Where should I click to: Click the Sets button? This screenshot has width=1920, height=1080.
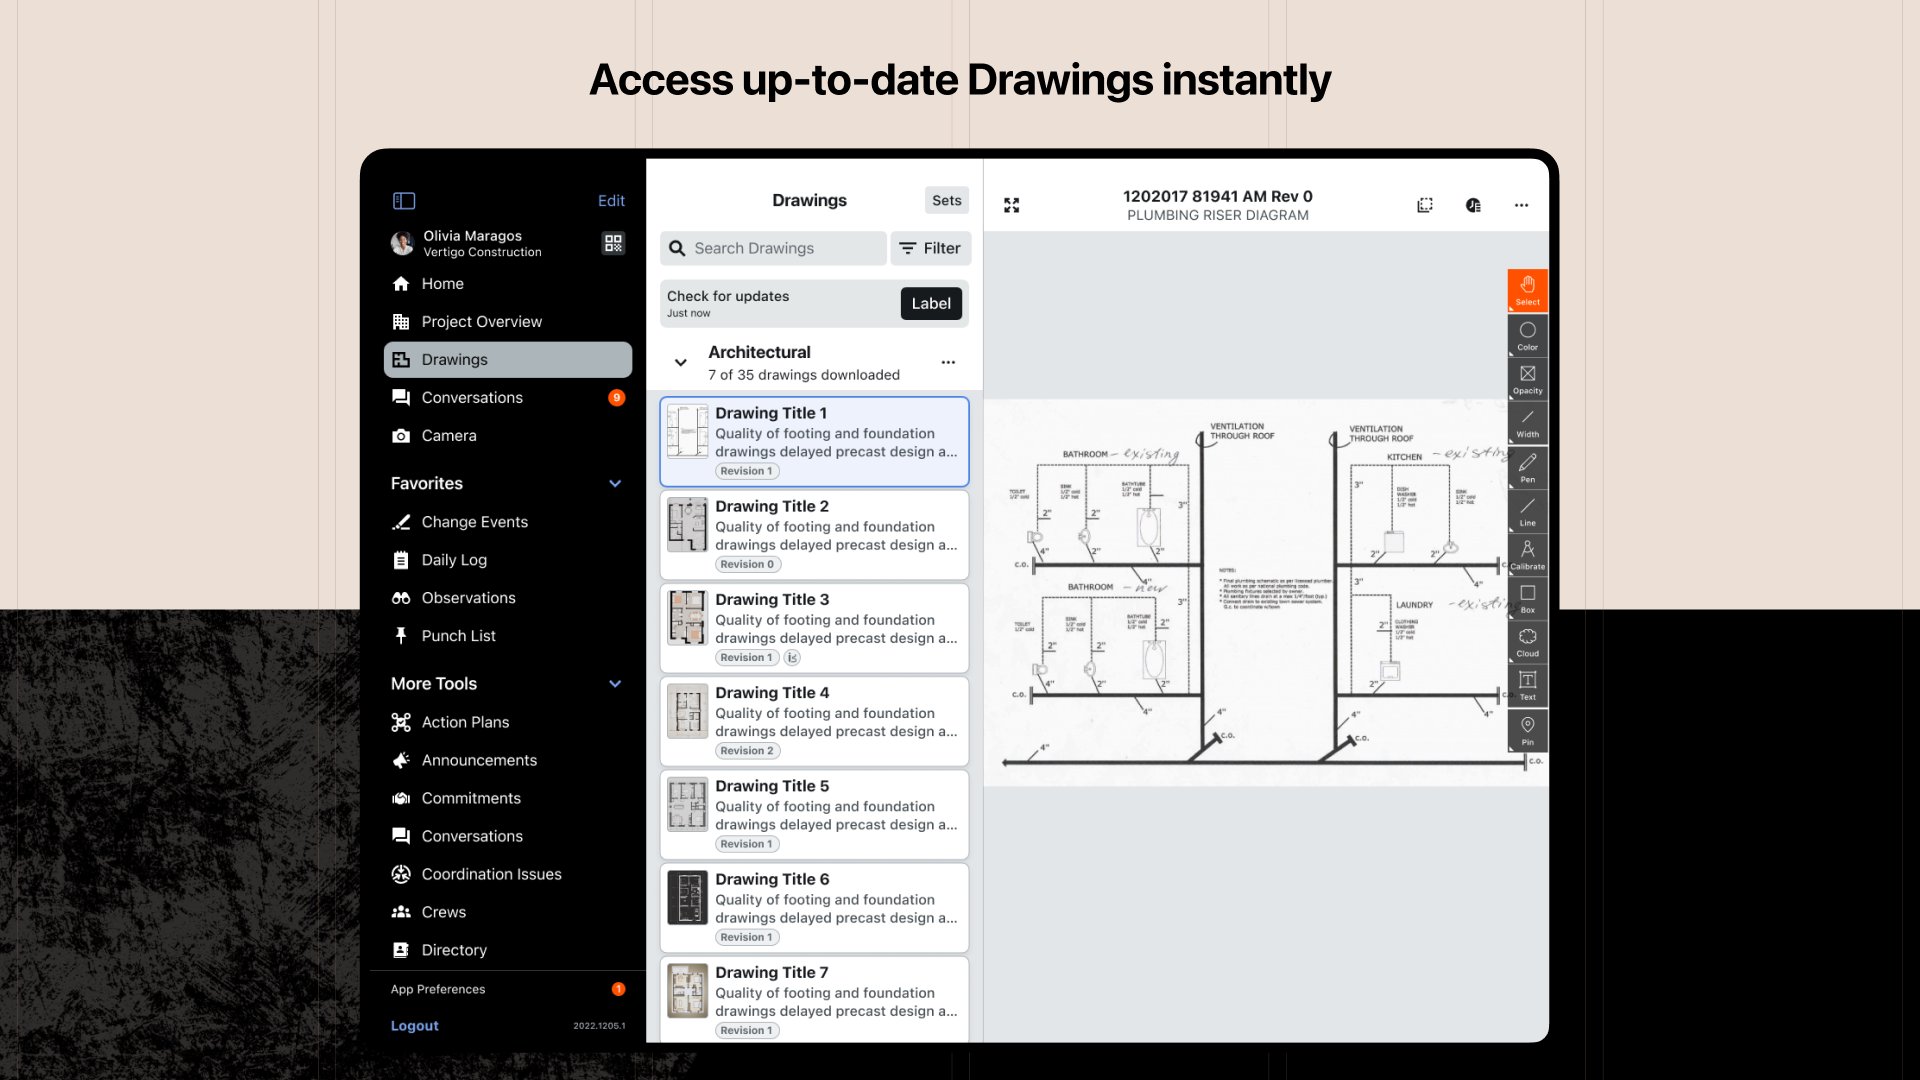click(946, 200)
